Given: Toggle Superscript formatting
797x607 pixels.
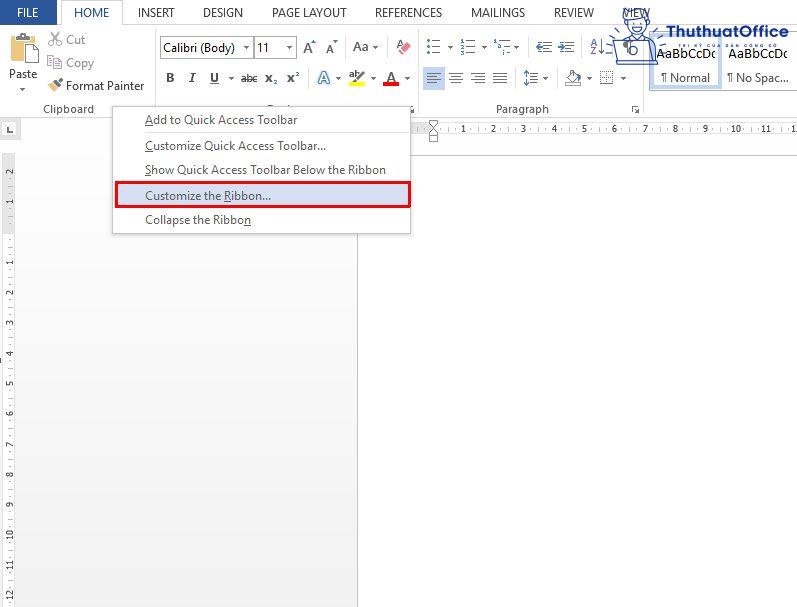Looking at the screenshot, I should click(x=293, y=78).
